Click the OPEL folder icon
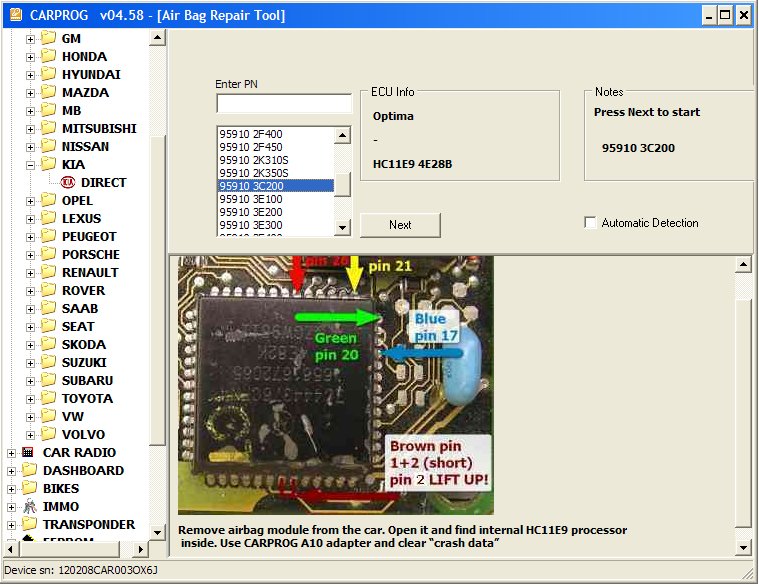The width and height of the screenshot is (759, 587). coord(48,200)
